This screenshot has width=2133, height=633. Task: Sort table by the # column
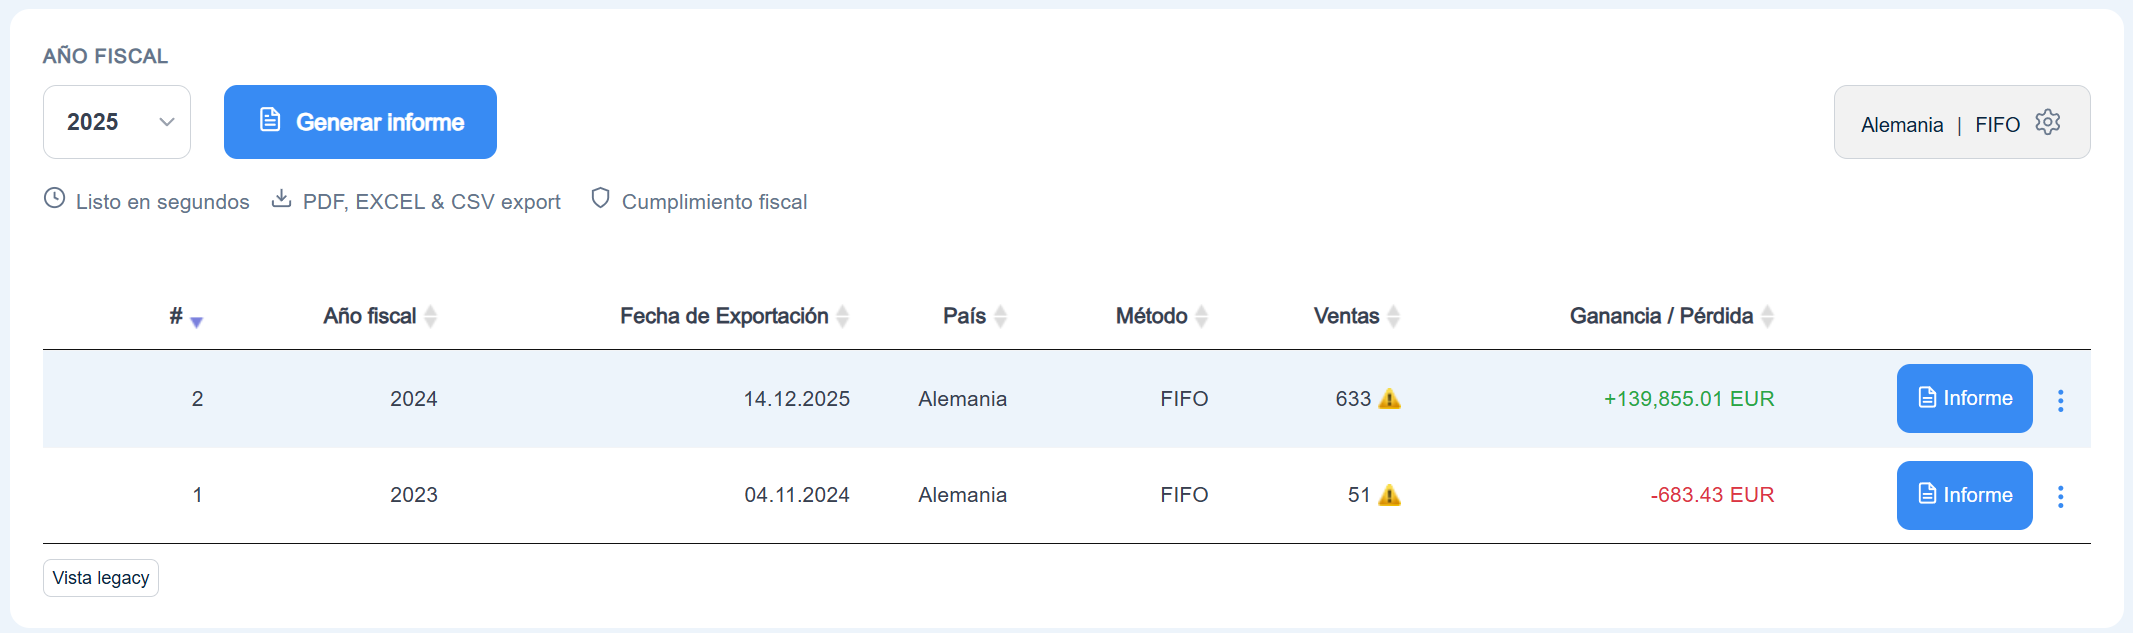point(186,317)
